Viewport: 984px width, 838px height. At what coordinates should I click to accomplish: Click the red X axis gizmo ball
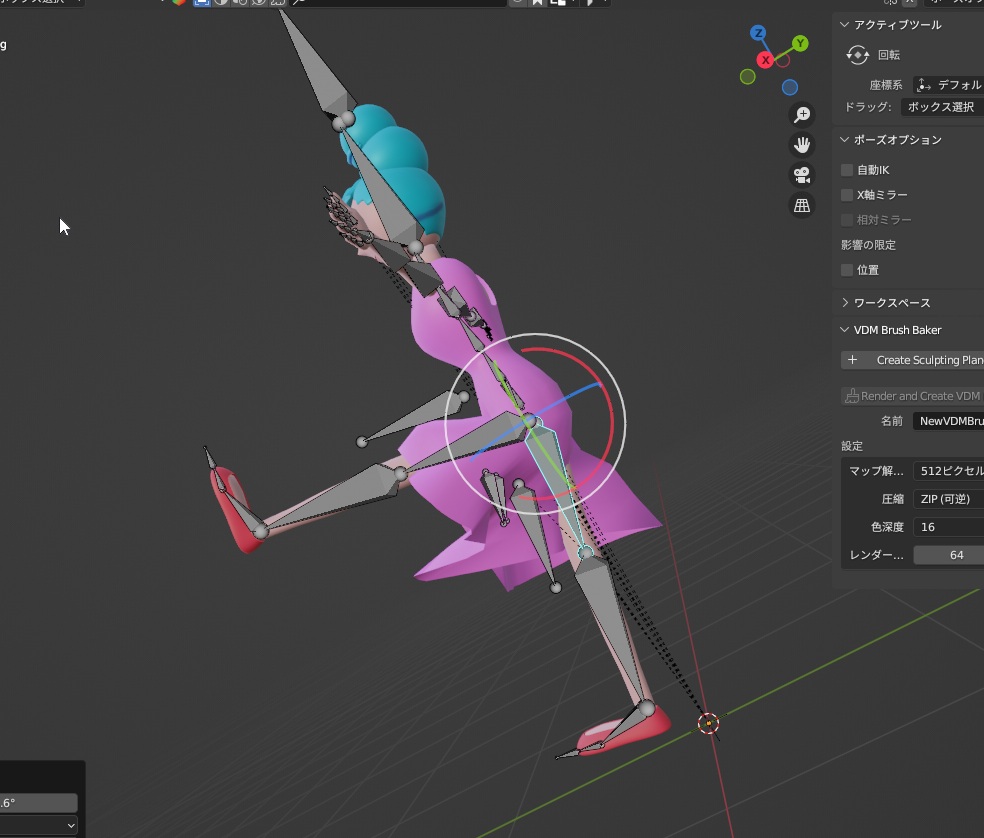click(766, 60)
